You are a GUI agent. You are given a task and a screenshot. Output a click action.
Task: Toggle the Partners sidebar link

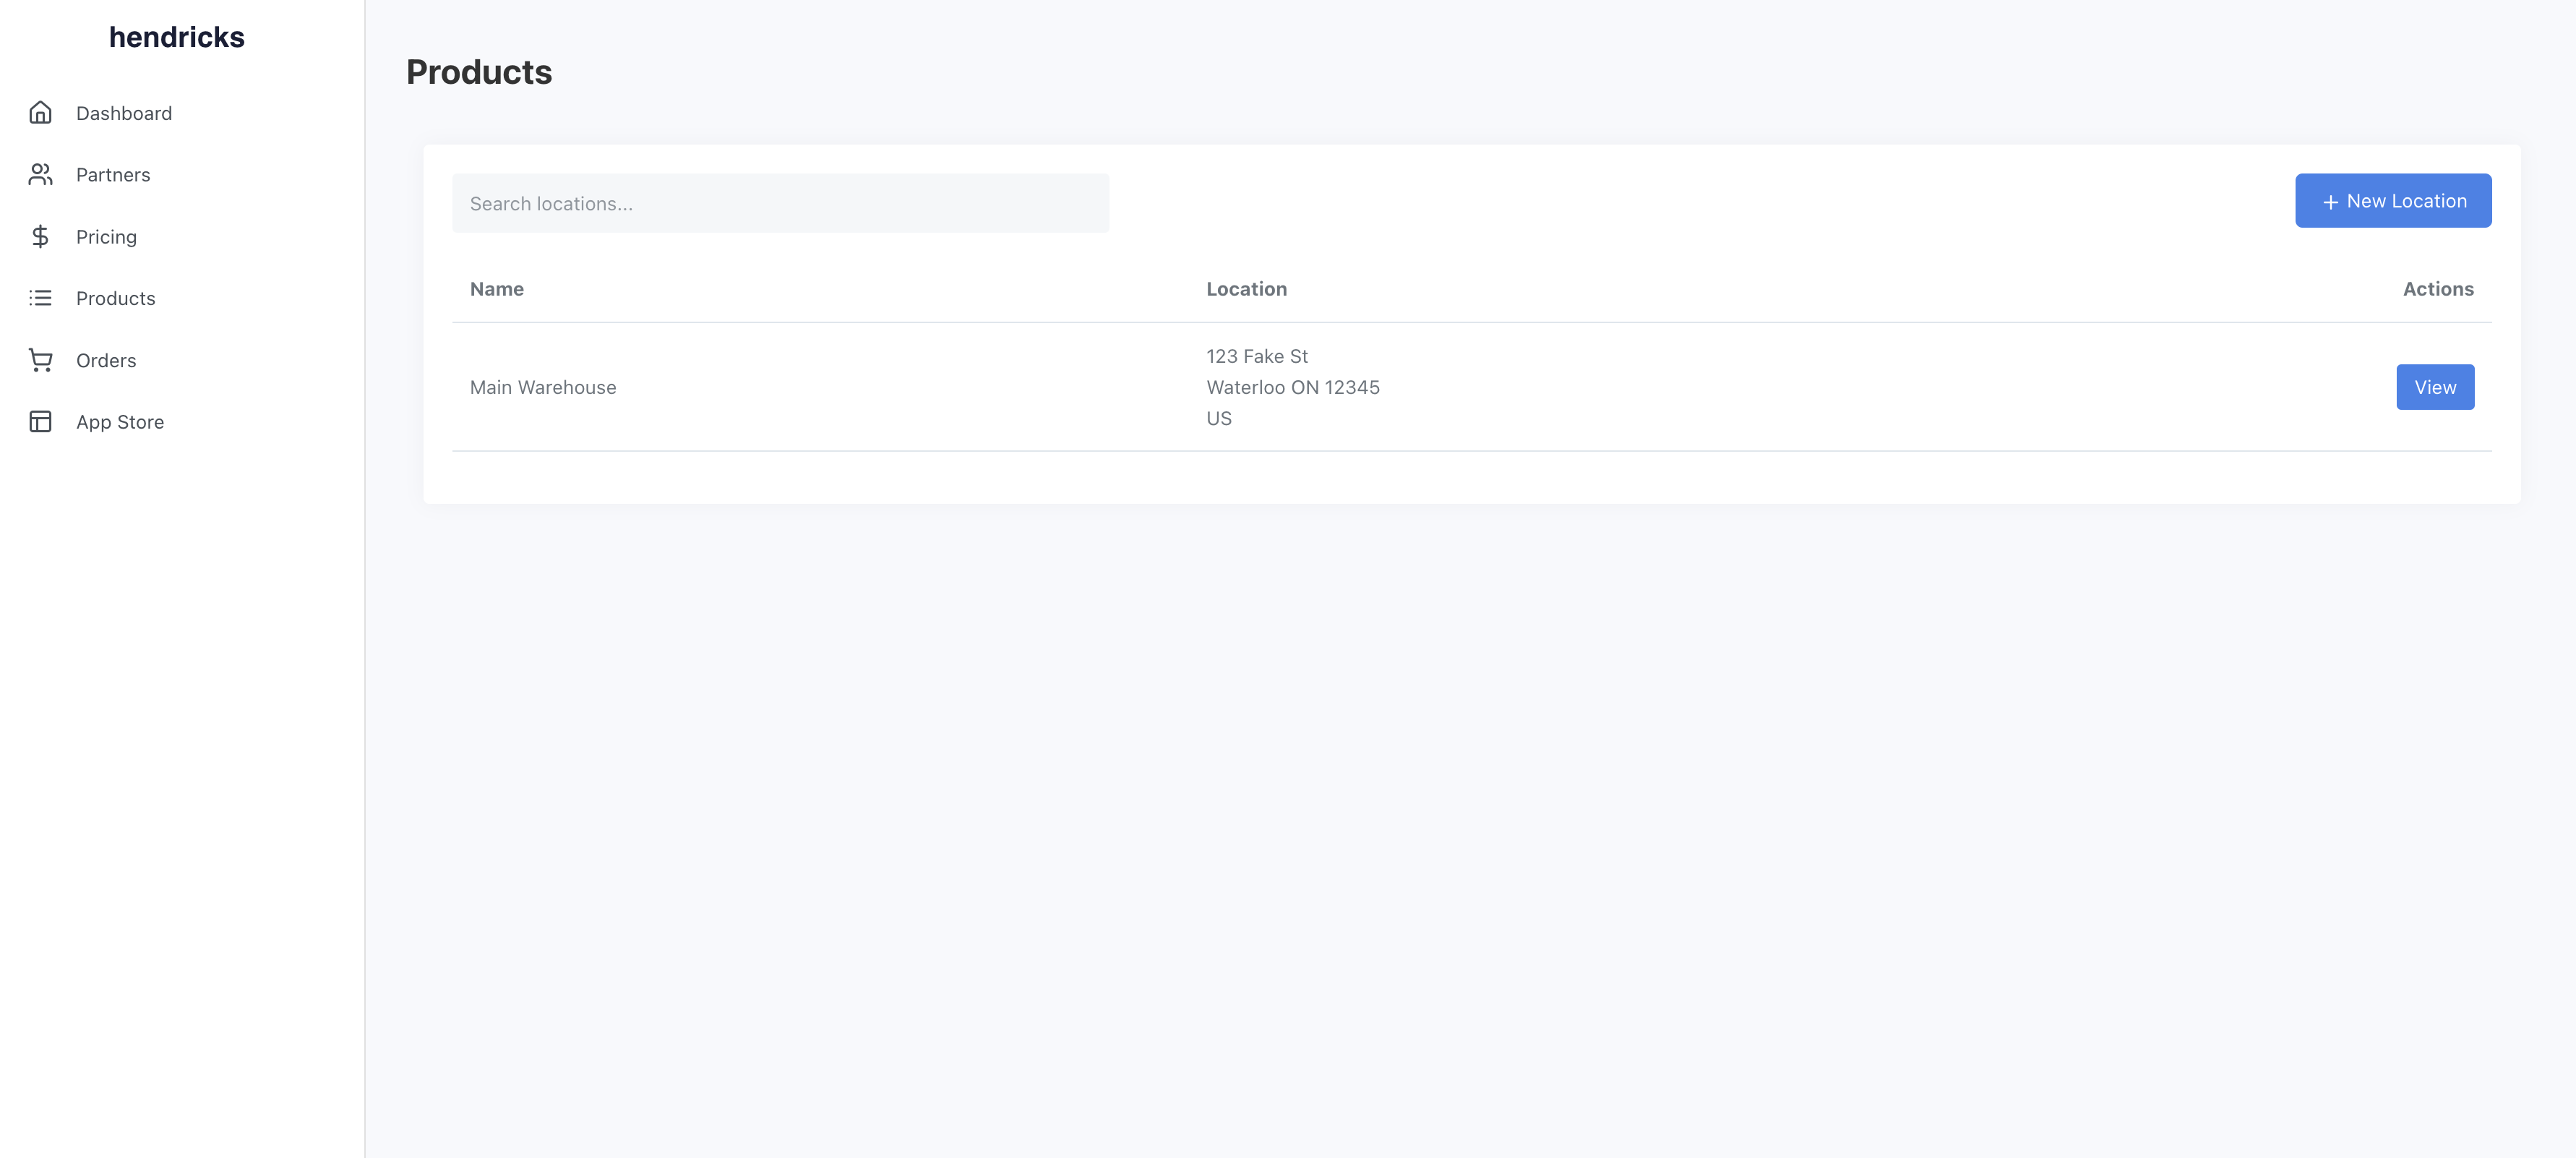(113, 174)
